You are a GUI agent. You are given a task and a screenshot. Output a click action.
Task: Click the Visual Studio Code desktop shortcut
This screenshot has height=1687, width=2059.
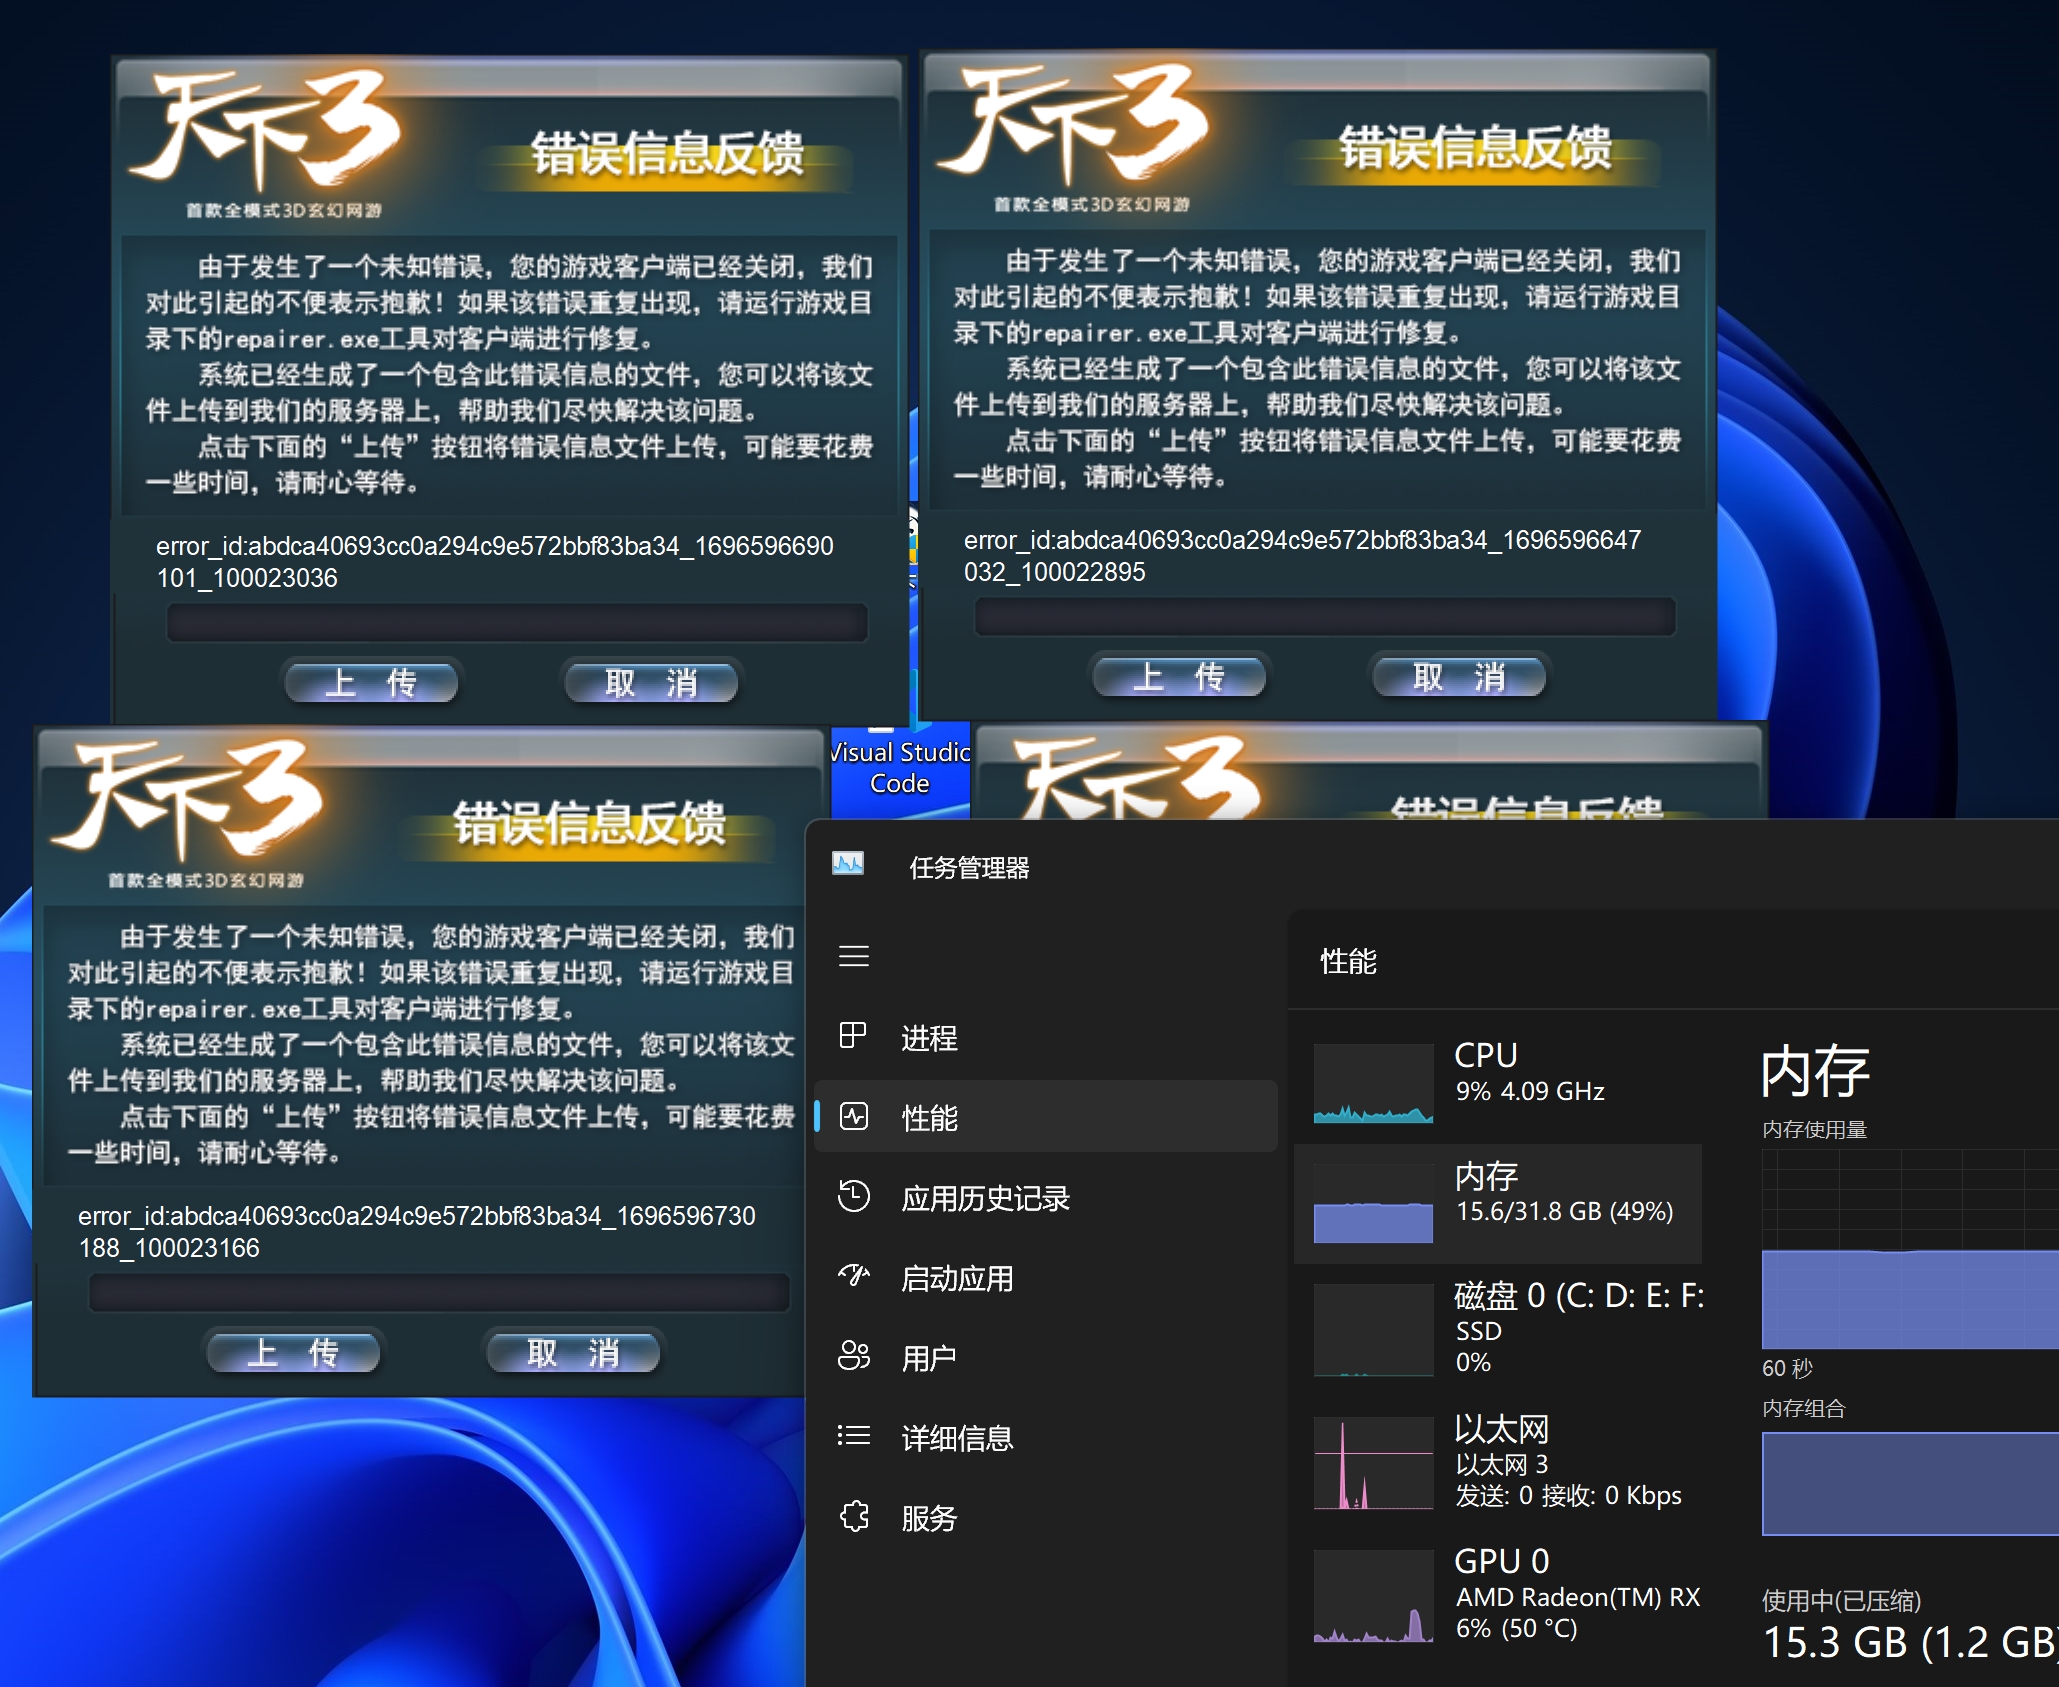(x=900, y=762)
